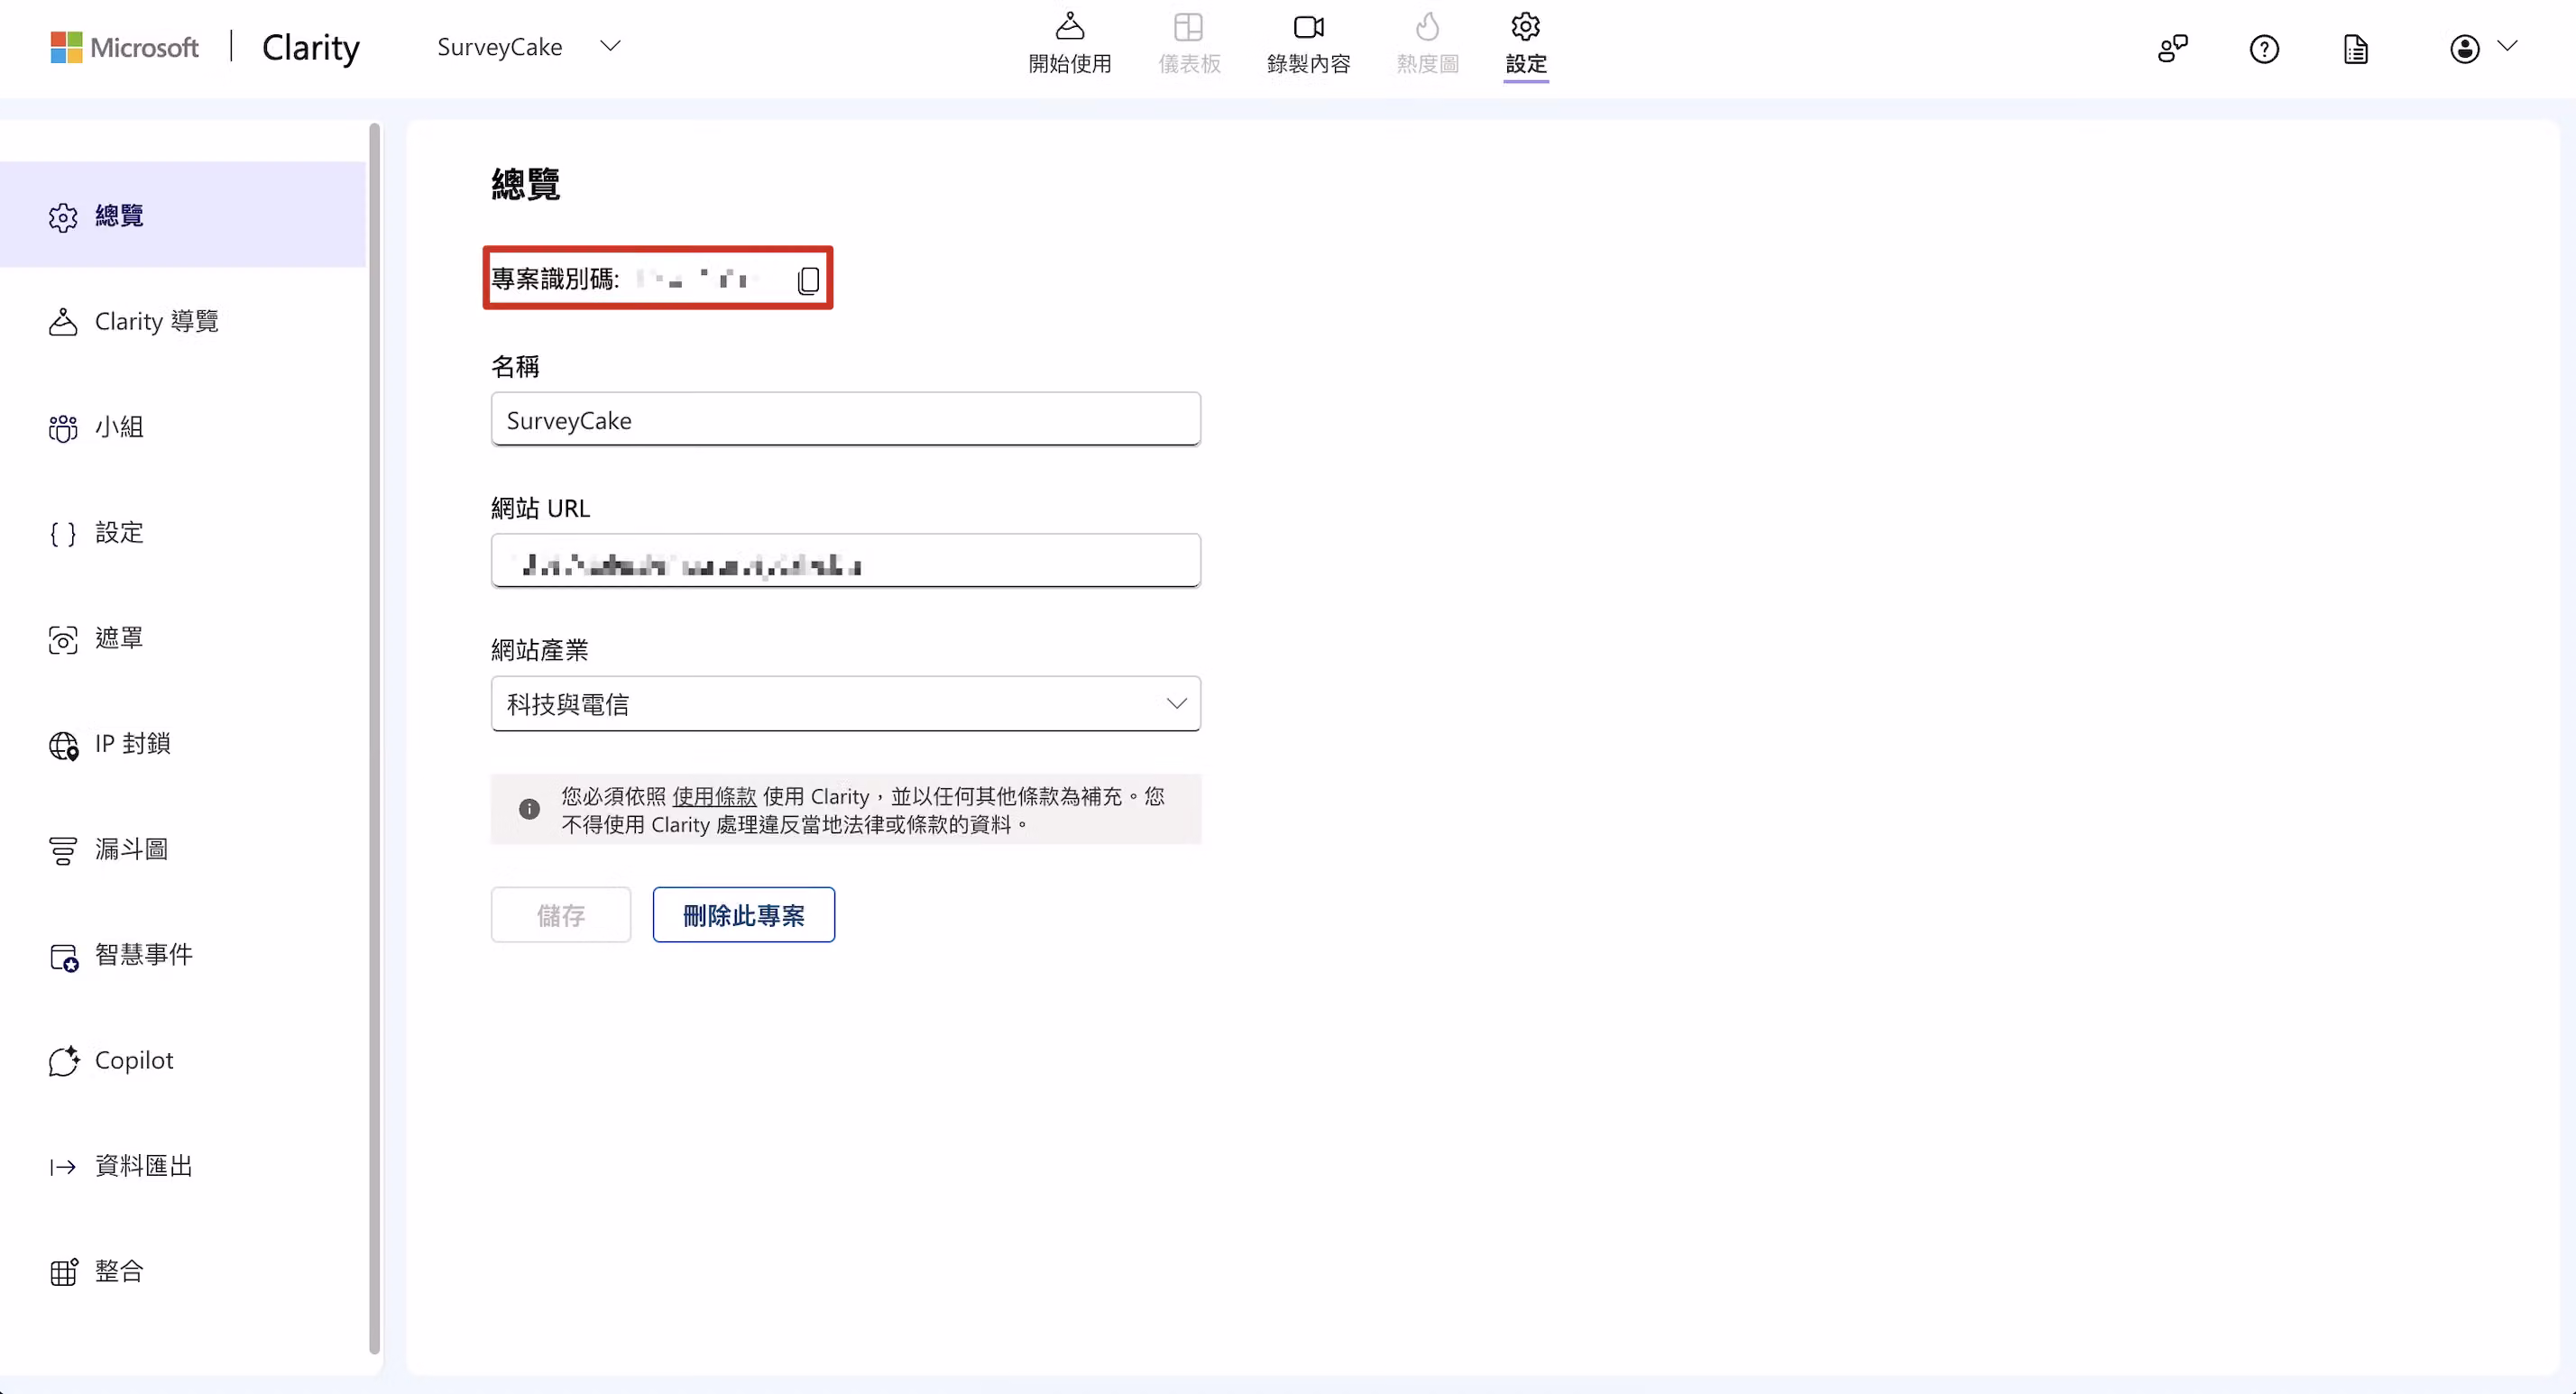Open 遮罩 masking settings
This screenshot has height=1394, width=2576.
point(183,638)
